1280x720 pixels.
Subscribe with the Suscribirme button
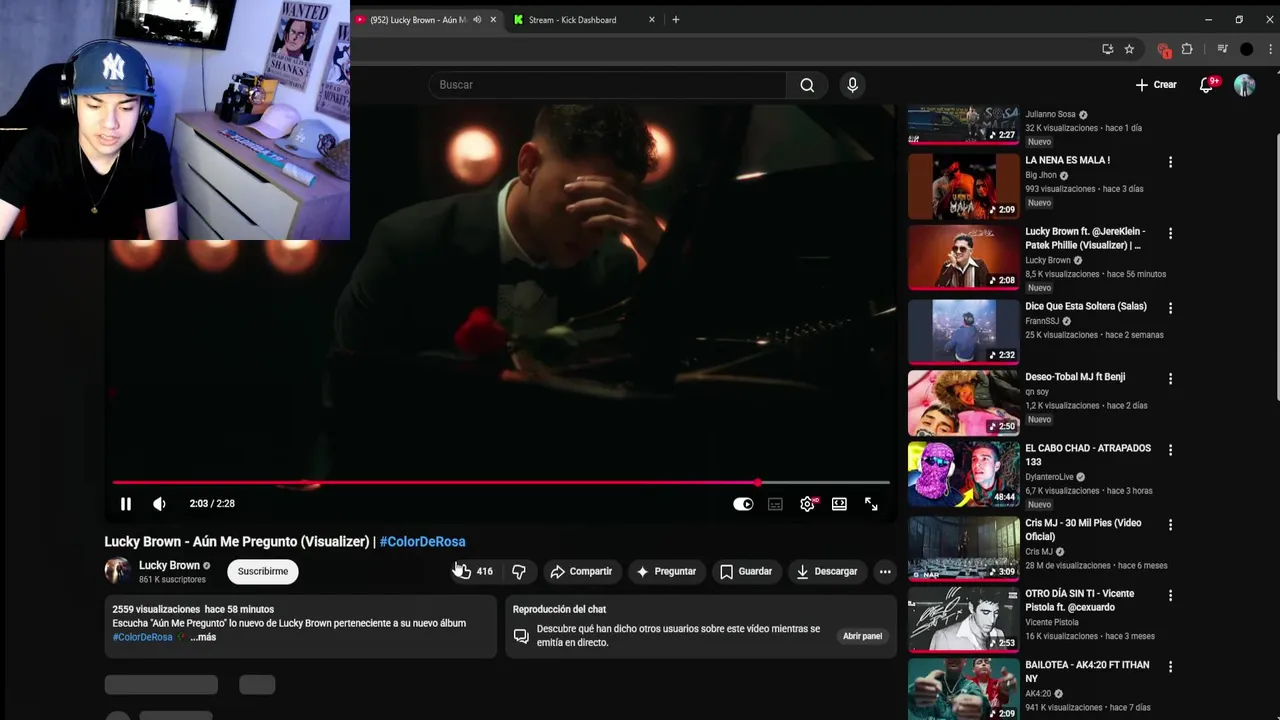point(263,571)
